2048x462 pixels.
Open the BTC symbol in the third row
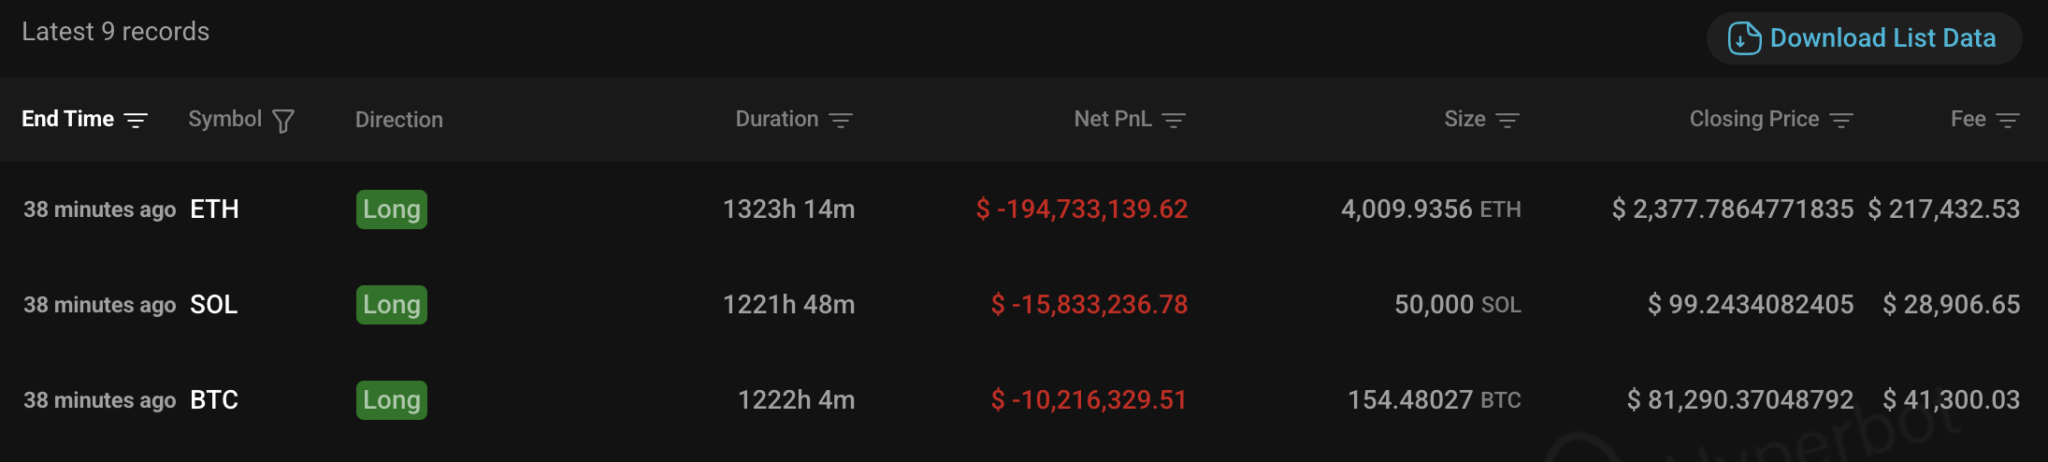pyautogui.click(x=214, y=400)
